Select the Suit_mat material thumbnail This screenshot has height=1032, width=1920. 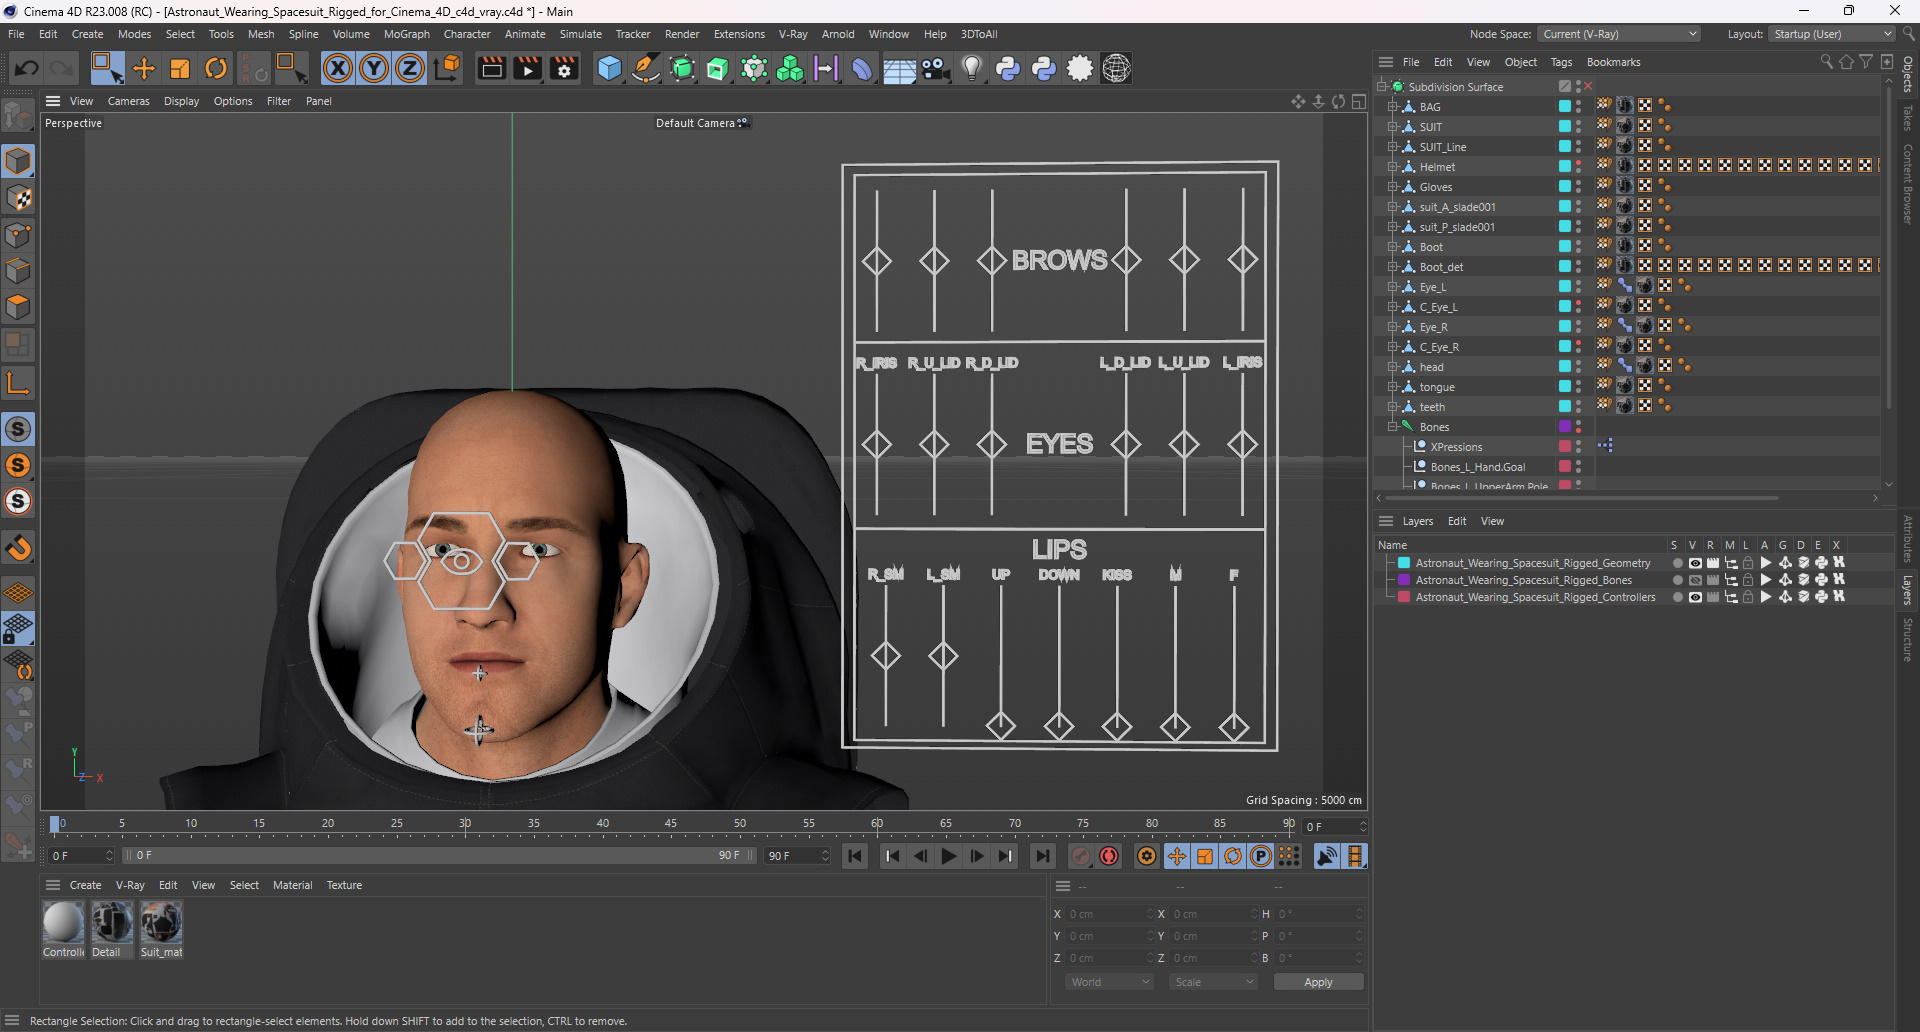pyautogui.click(x=161, y=922)
